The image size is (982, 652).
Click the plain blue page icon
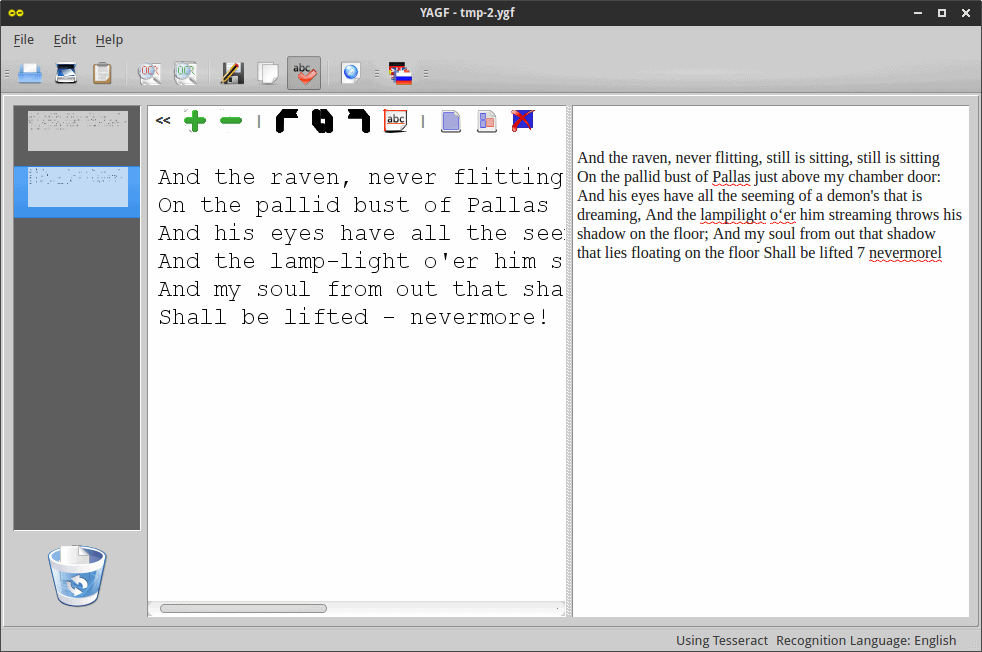click(451, 121)
